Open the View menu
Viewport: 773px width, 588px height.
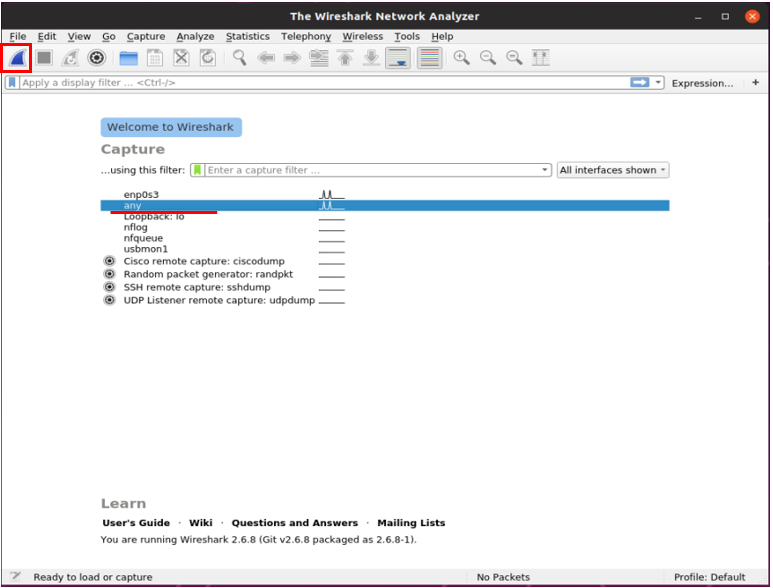pyautogui.click(x=79, y=36)
